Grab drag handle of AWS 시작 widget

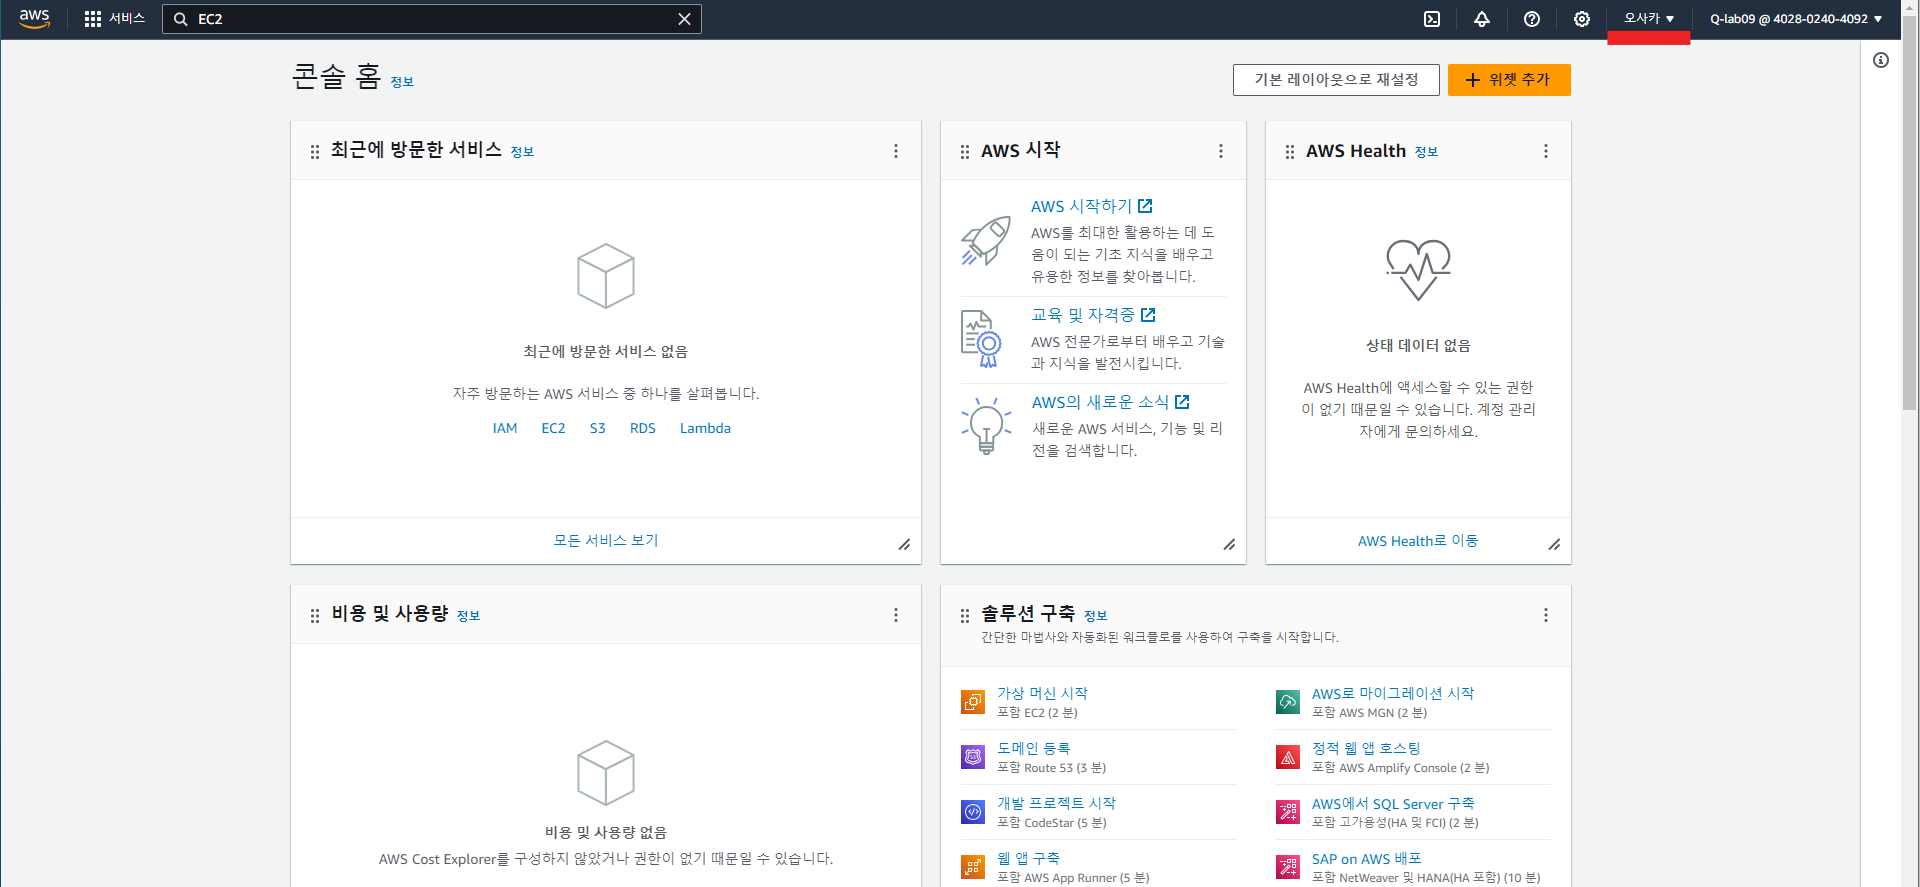click(x=965, y=151)
